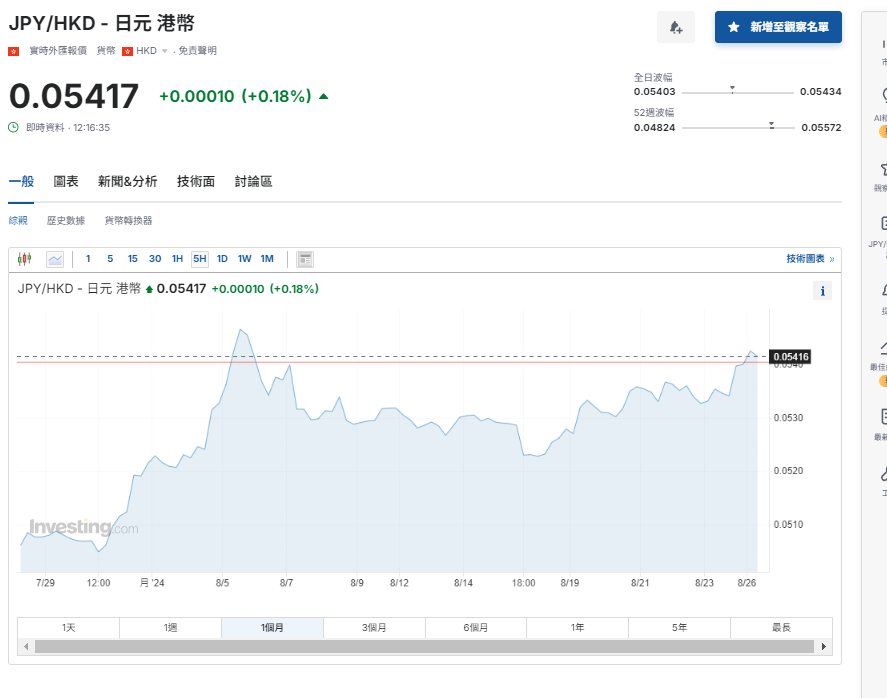Screen dimensions: 887x698
Task: Toggle the 1D chart interval
Action: pos(222,258)
